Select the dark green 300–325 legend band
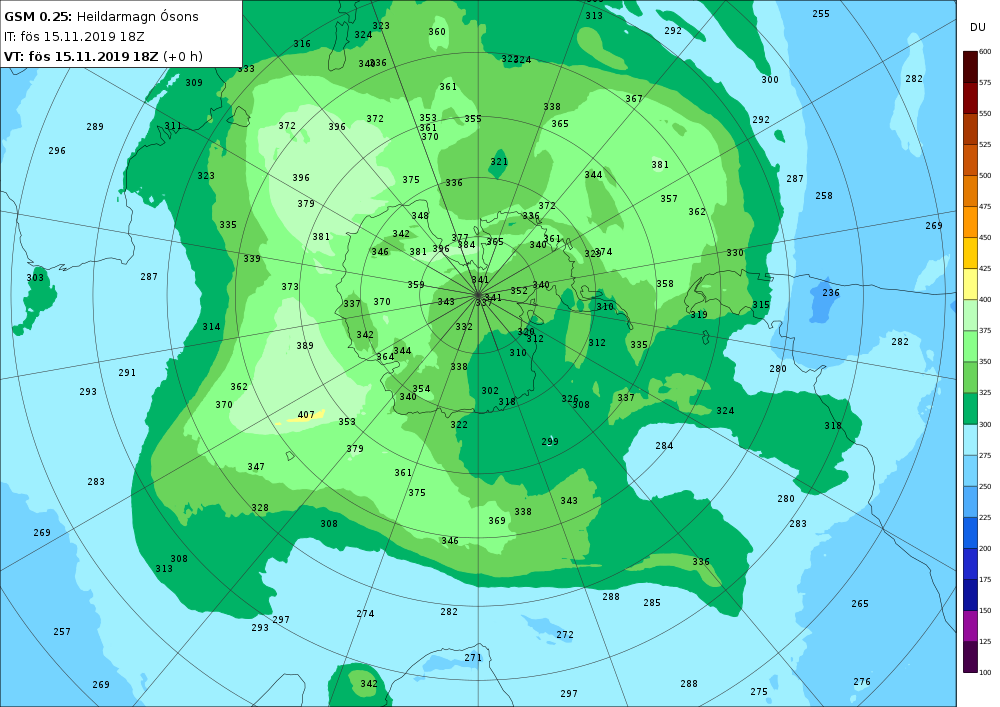Screen dimensions: 1000x707 pos(970,409)
